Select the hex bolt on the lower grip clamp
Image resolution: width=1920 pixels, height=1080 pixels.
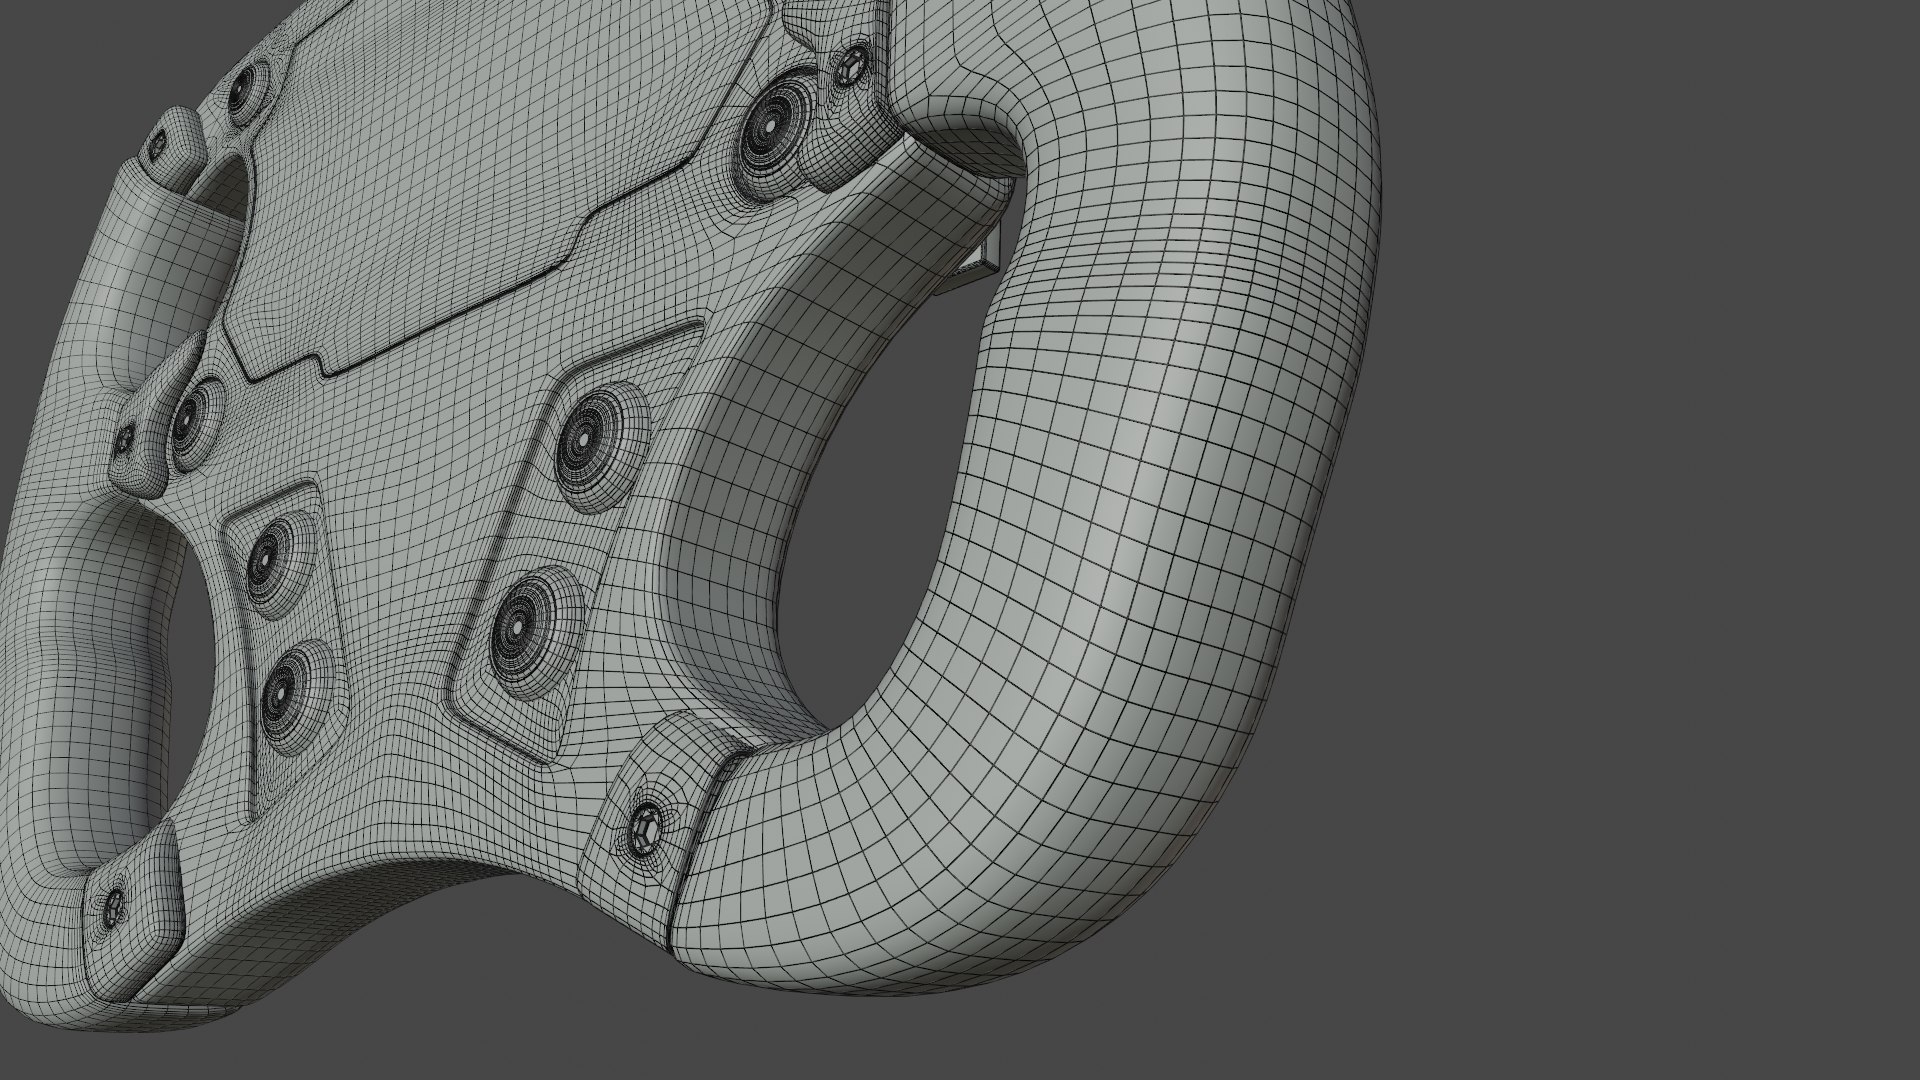click(645, 829)
